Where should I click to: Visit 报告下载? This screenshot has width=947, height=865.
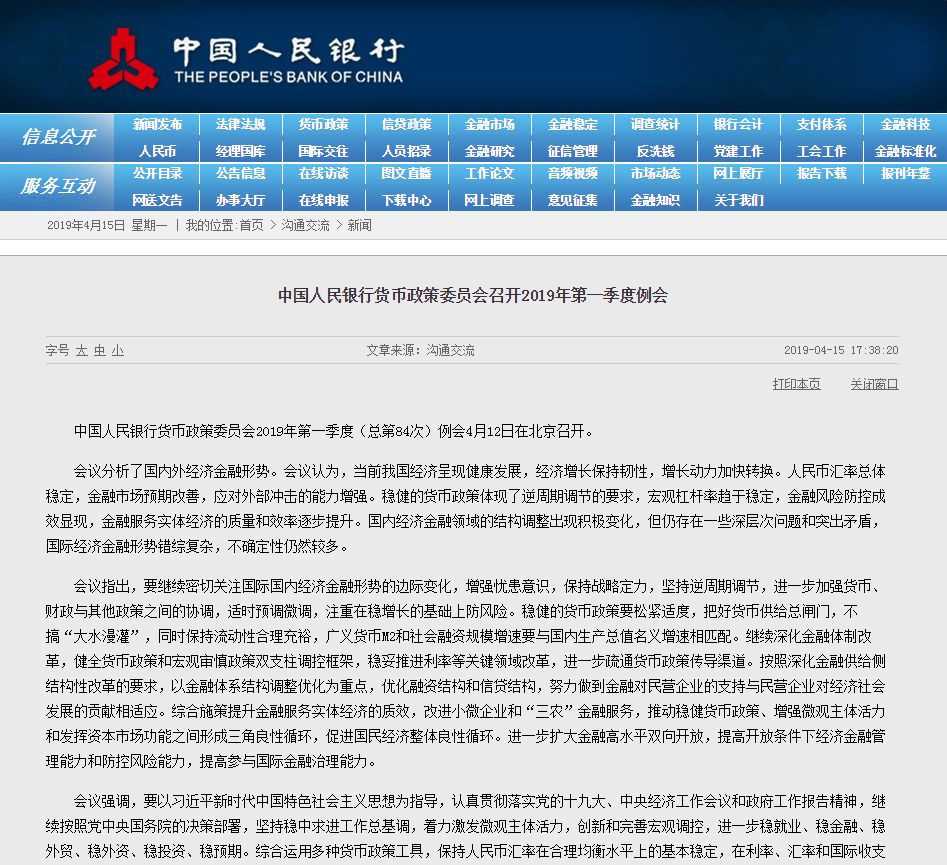coord(821,173)
